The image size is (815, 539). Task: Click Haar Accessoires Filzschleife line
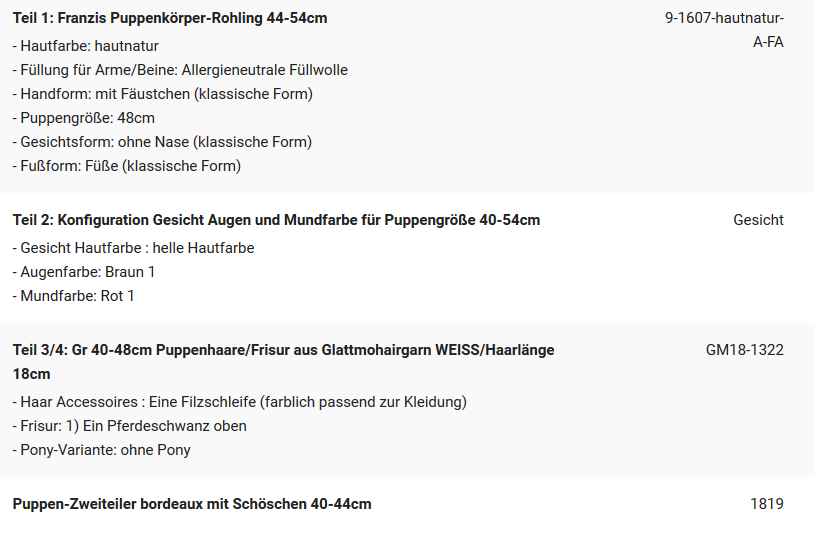[240, 402]
